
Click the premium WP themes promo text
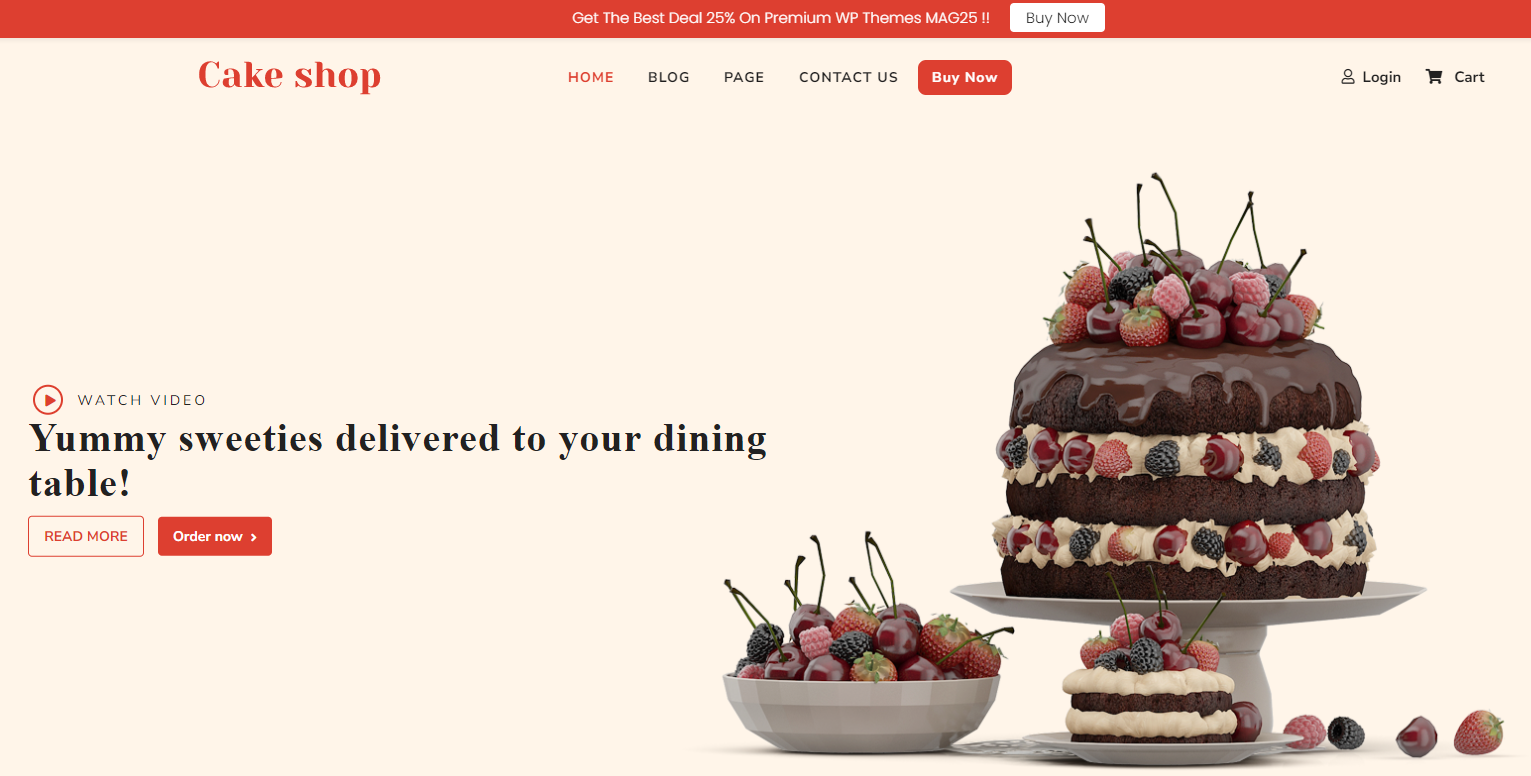781,18
